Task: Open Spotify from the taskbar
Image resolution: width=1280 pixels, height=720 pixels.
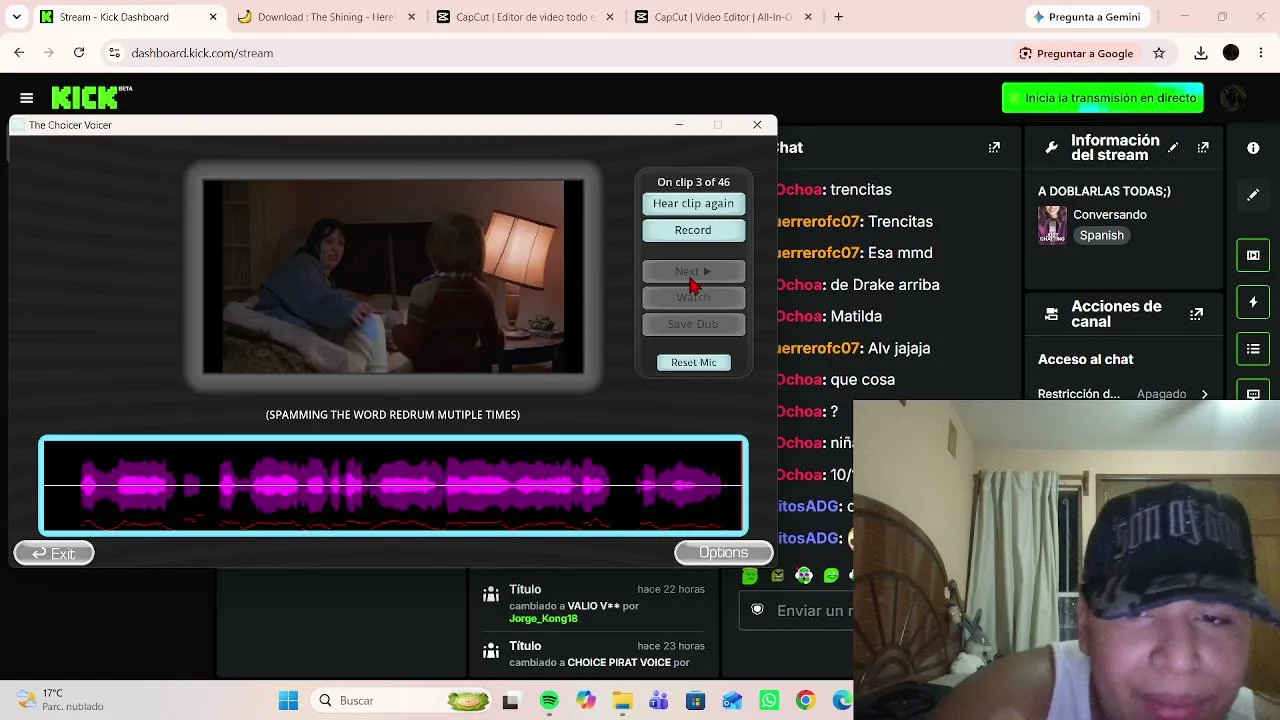Action: [549, 700]
